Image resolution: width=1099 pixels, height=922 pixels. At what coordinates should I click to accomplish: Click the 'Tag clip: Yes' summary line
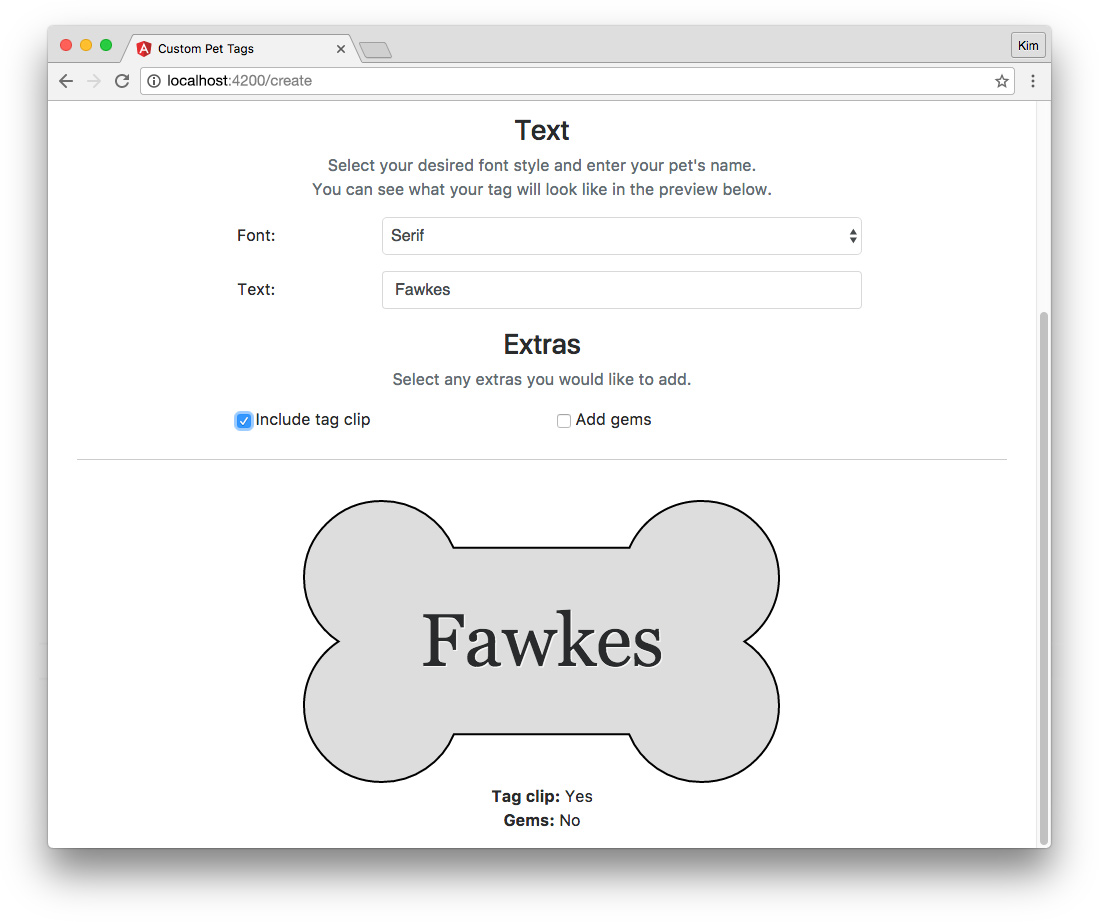pos(542,796)
